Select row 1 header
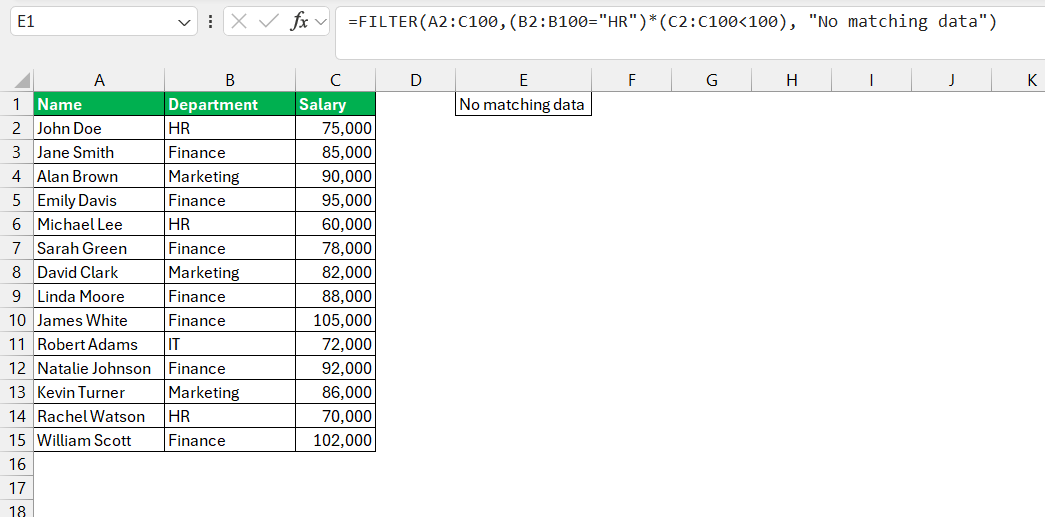Viewport: 1045px width, 517px height. click(17, 105)
